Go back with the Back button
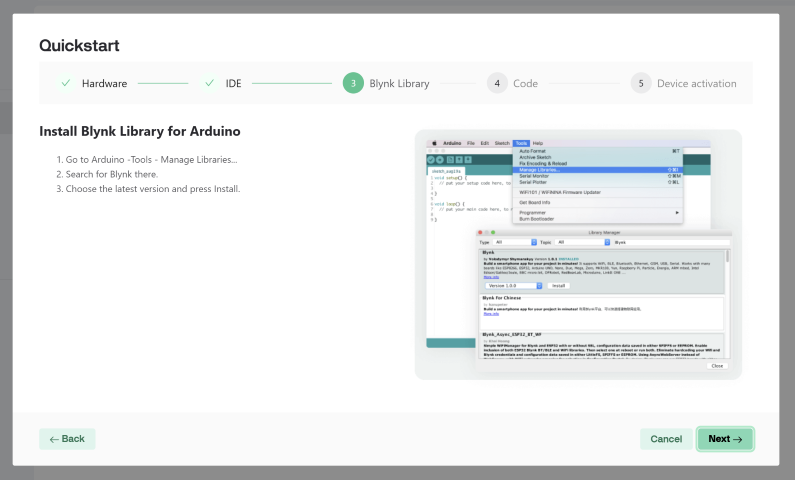The image size is (795, 480). [67, 439]
